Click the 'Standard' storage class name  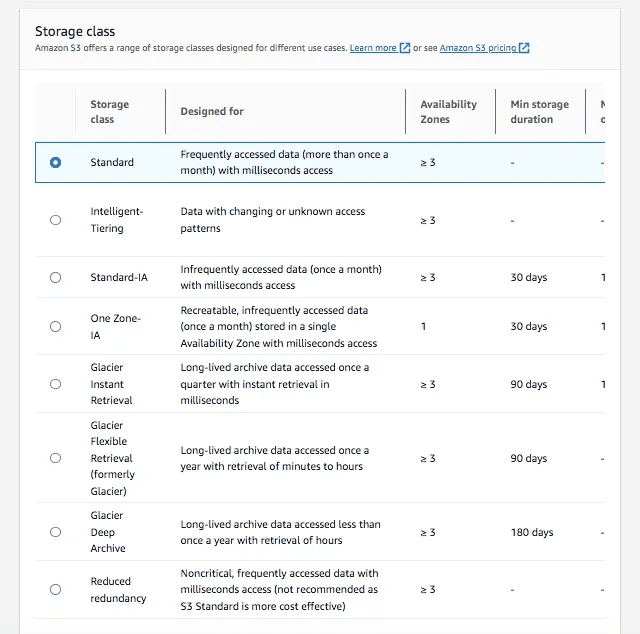click(x=112, y=162)
